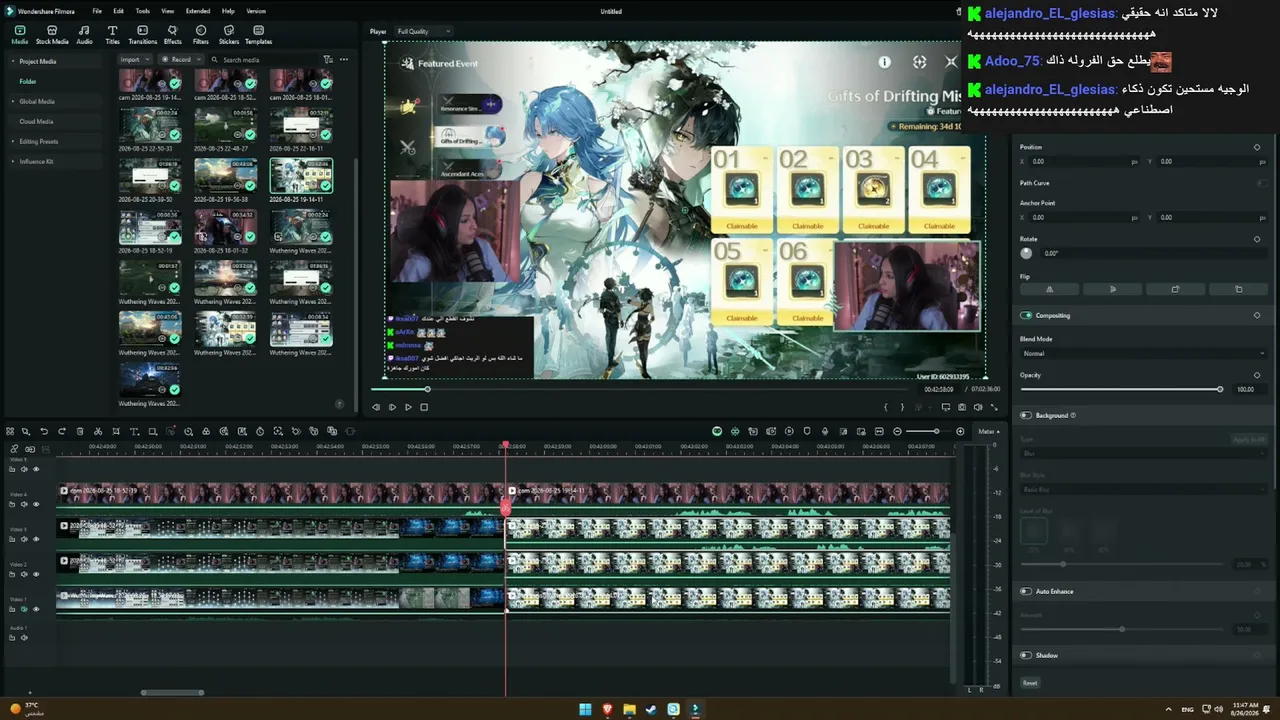Adjust preview volume via speaker icon
Image resolution: width=1280 pixels, height=720 pixels.
tap(978, 407)
